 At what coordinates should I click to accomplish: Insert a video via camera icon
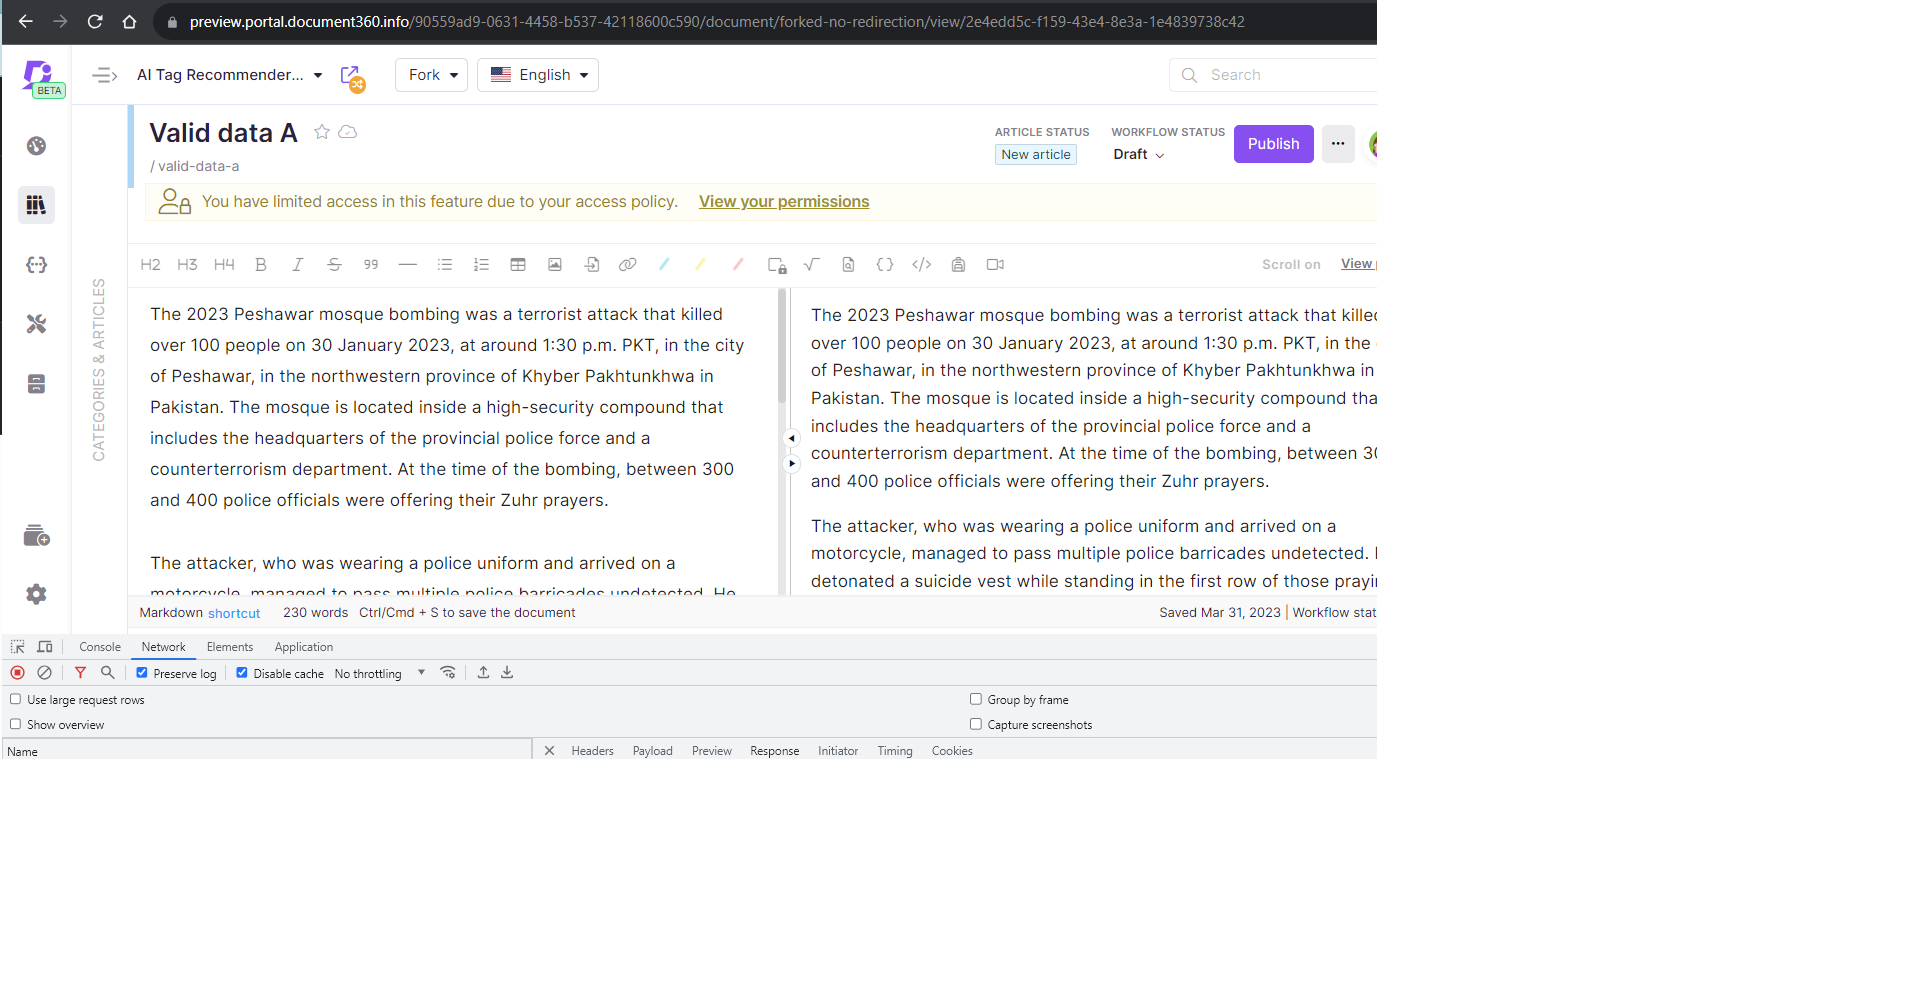coord(995,265)
